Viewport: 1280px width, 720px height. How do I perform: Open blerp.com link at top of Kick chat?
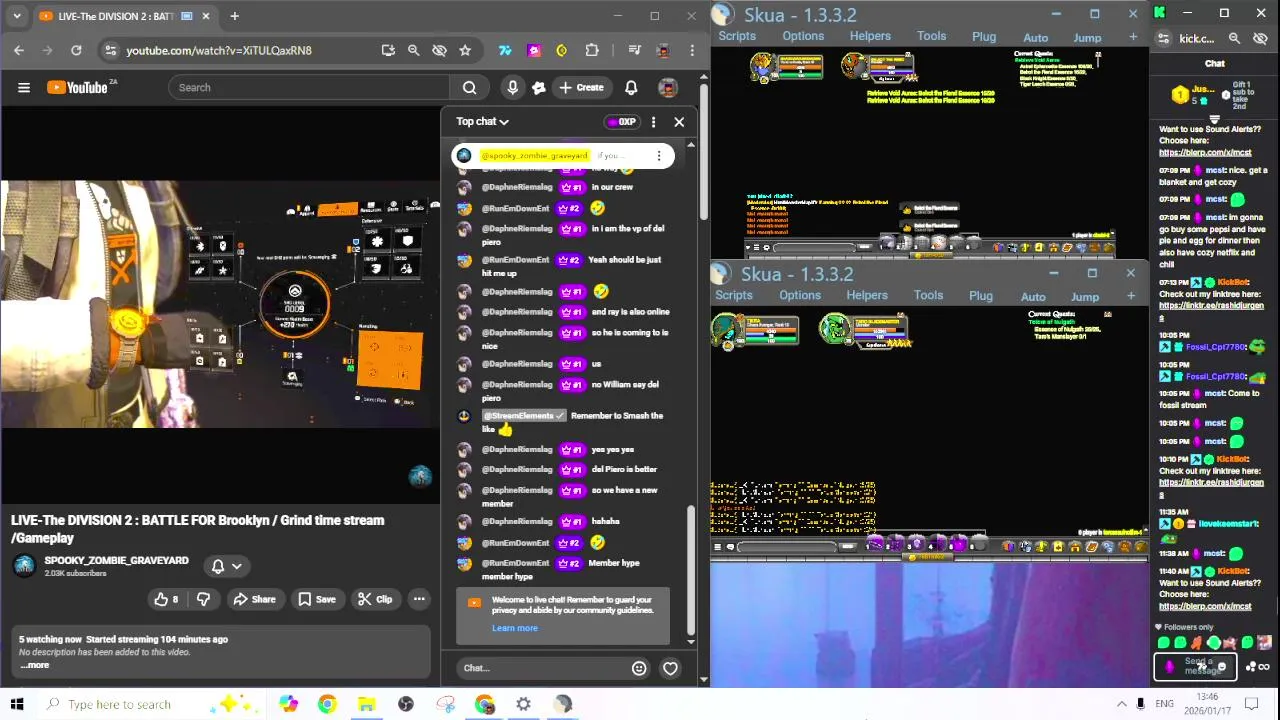click(1205, 153)
